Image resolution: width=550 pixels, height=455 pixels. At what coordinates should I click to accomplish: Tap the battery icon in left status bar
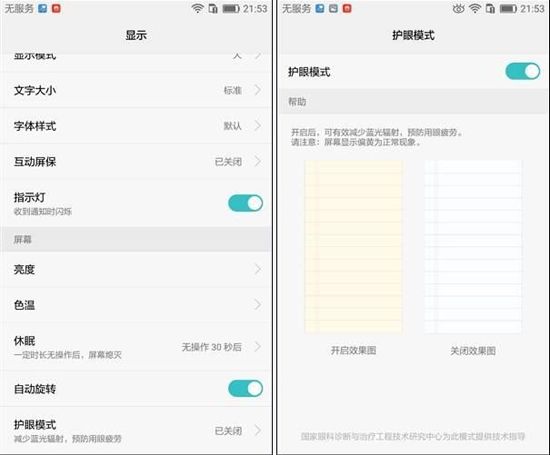(231, 8)
